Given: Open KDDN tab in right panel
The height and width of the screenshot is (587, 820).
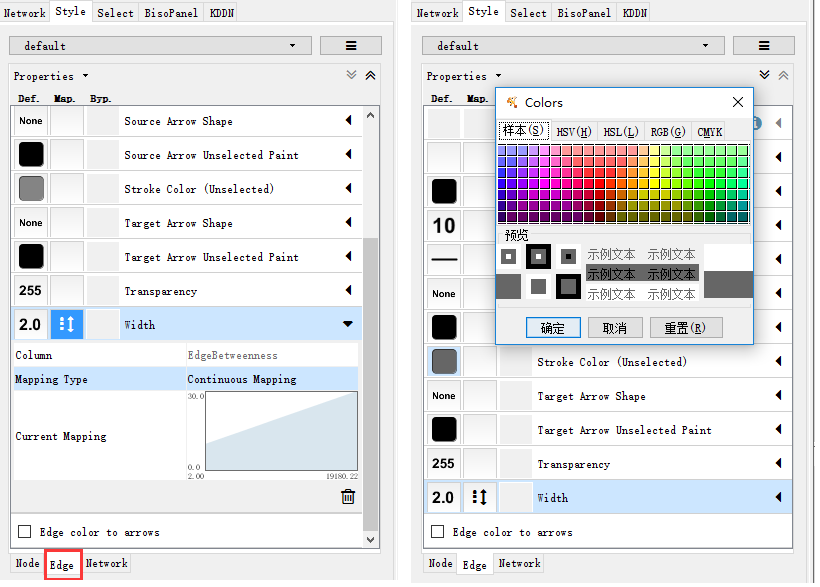Looking at the screenshot, I should coord(634,13).
